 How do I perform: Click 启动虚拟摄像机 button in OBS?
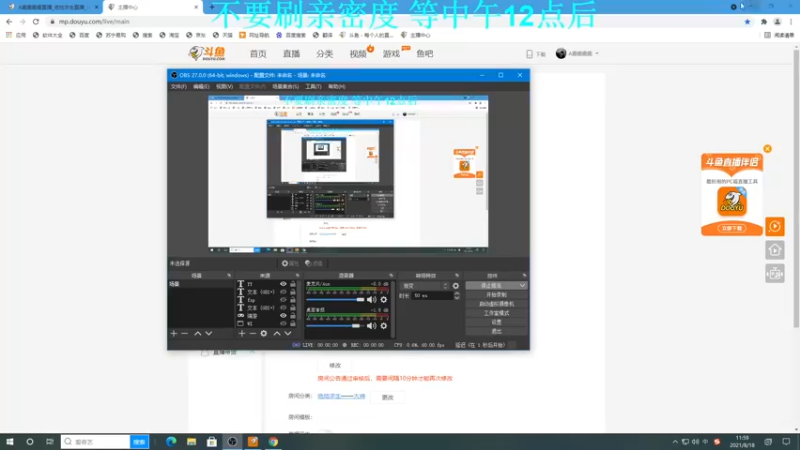tap(496, 304)
